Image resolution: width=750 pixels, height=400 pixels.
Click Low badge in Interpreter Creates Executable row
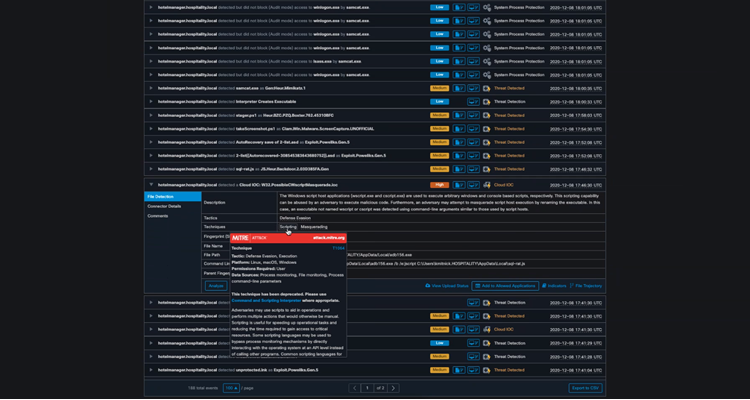pos(440,101)
